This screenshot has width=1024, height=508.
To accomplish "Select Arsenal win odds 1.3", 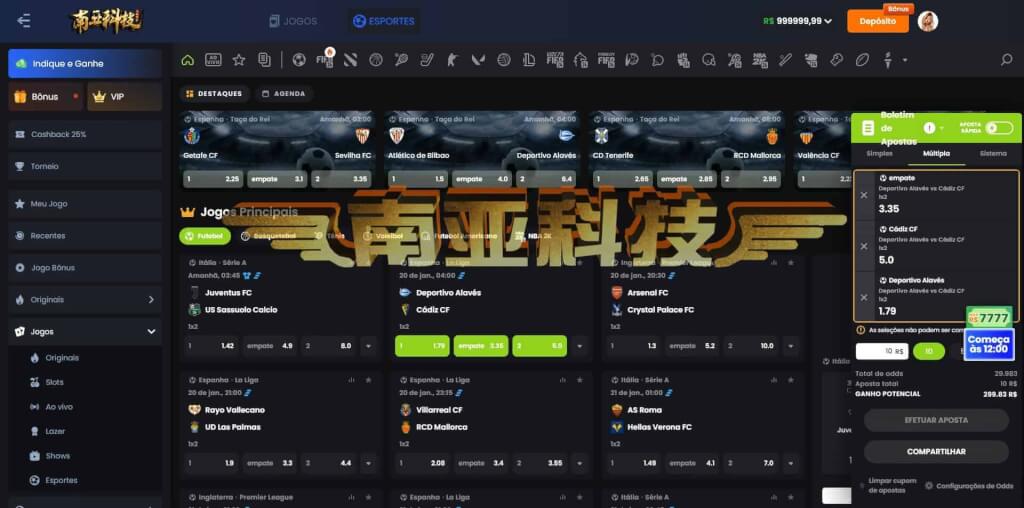I will click(x=633, y=346).
